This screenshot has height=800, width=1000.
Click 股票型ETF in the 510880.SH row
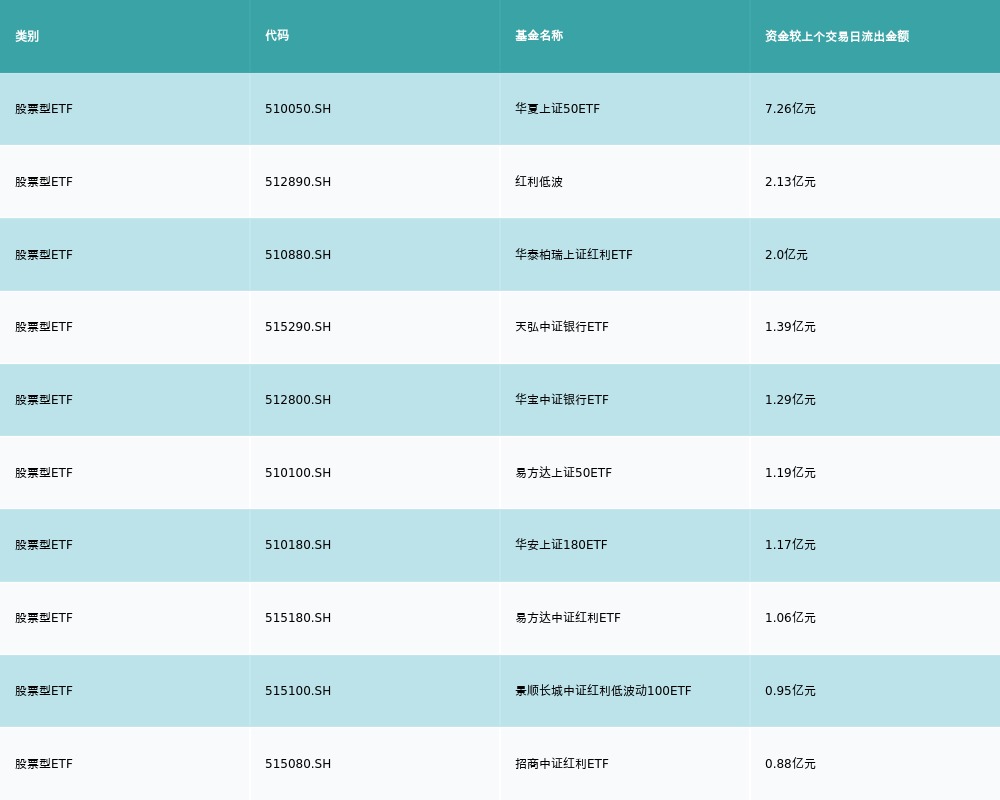coord(44,255)
